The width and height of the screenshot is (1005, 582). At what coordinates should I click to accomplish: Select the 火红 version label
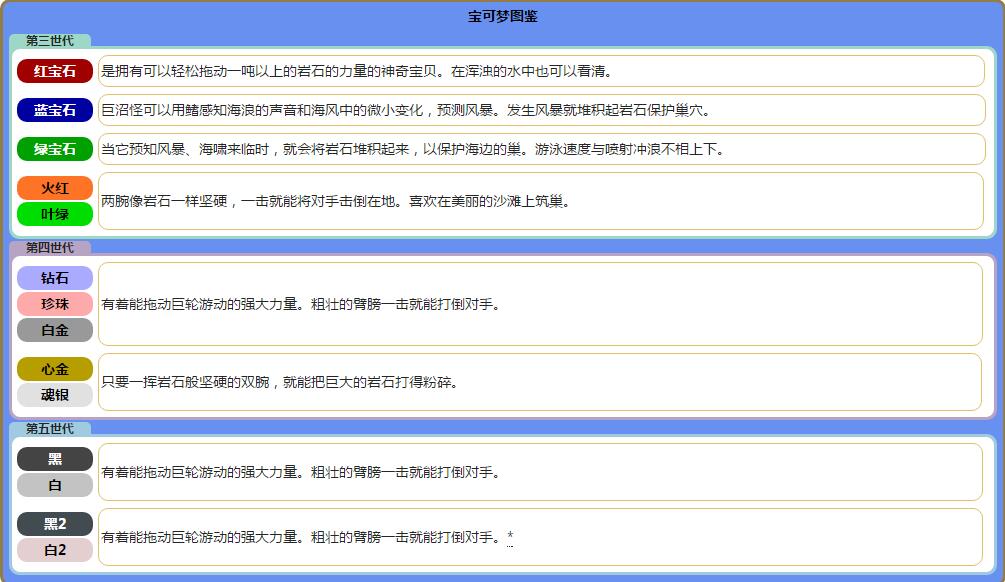(54, 188)
